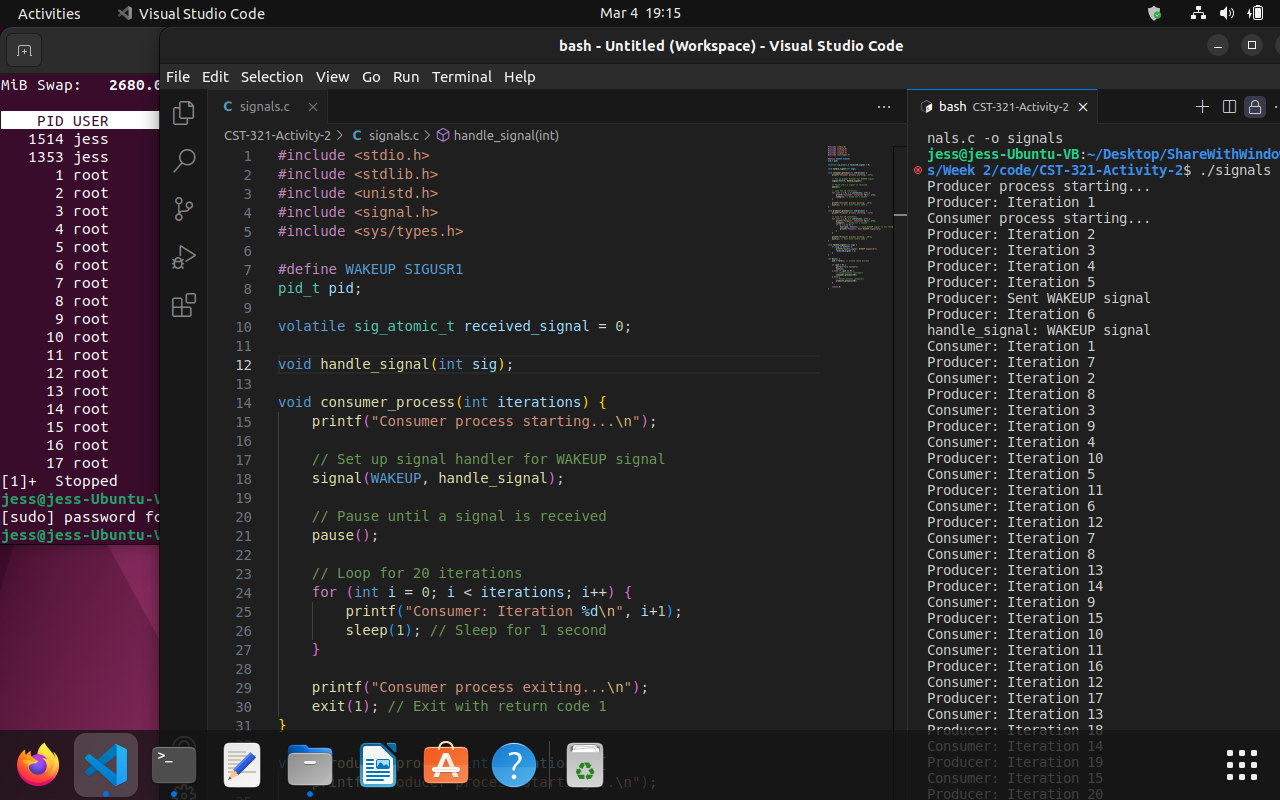Screen dimensions: 1280x800
Task: Open the Run and Debug view
Action: point(184,257)
